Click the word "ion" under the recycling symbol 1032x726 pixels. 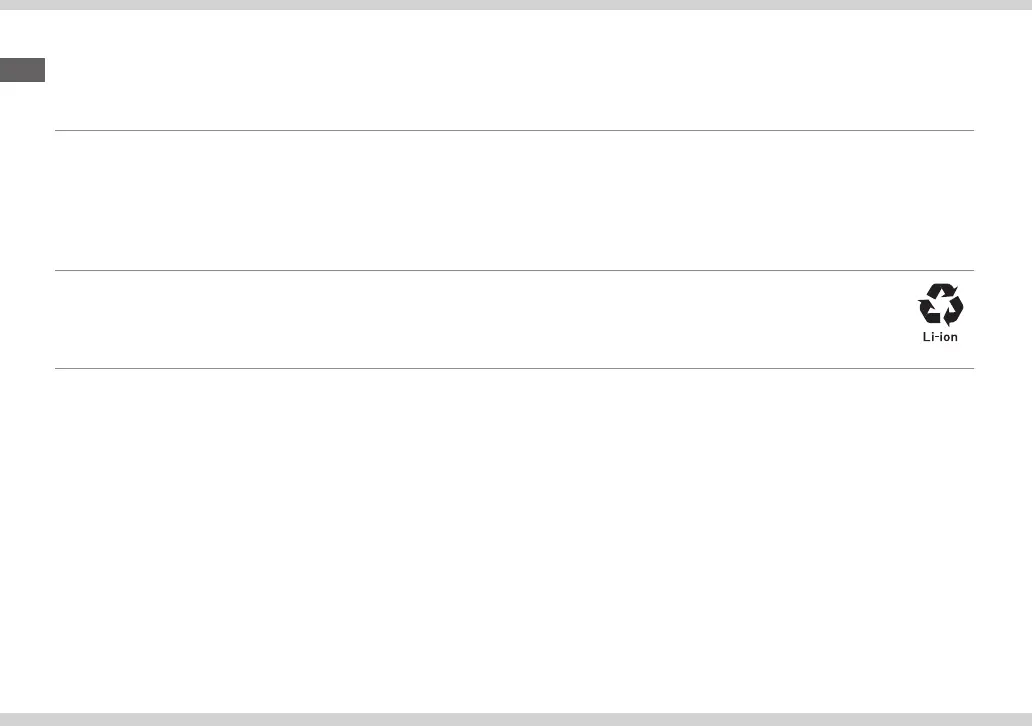tap(948, 337)
